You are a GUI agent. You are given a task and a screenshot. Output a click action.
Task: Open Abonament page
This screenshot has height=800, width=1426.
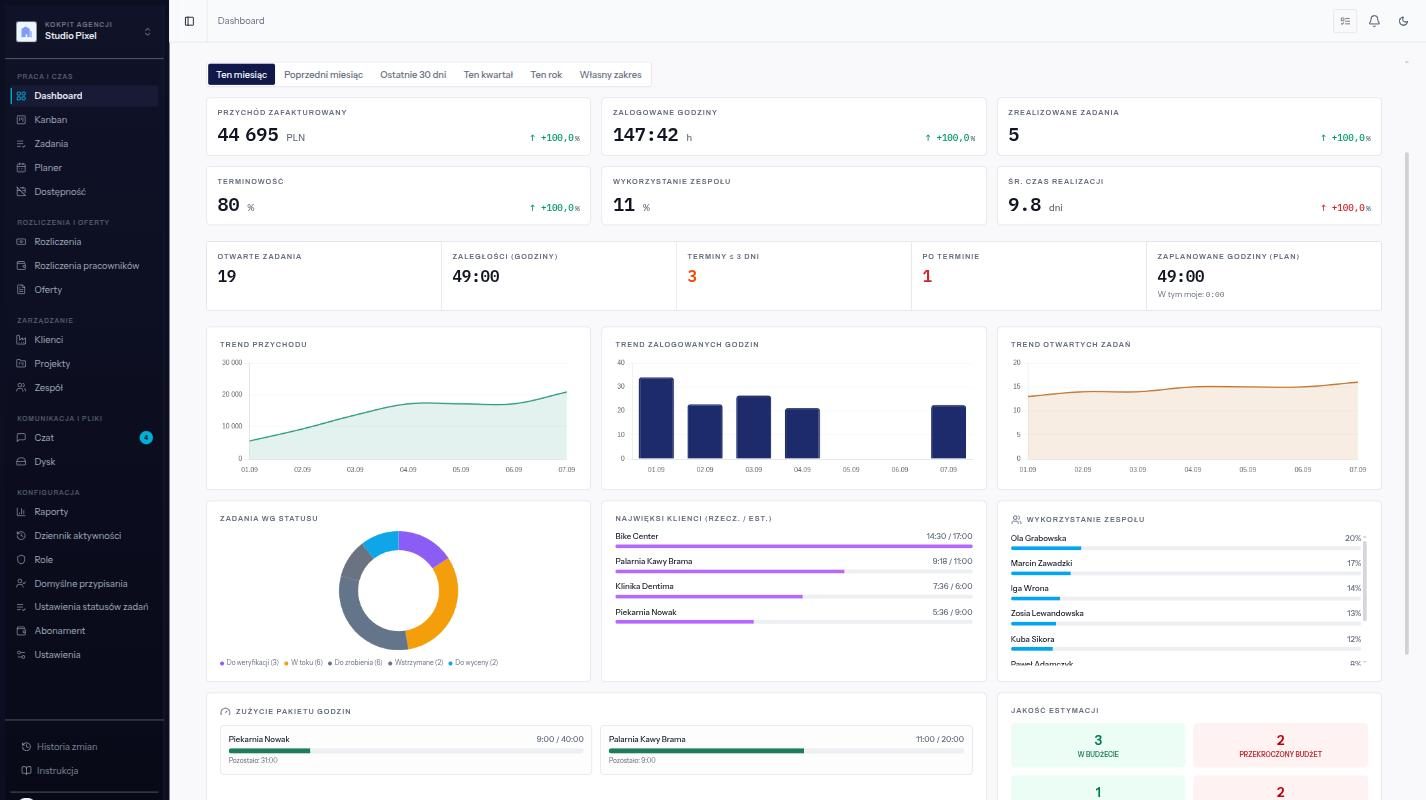(84, 631)
